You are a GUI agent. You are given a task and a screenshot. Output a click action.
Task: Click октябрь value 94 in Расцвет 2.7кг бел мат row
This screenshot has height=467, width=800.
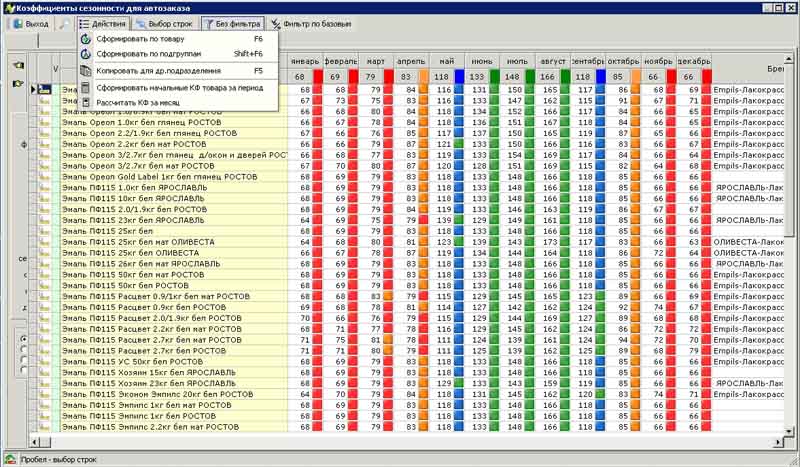(x=623, y=340)
